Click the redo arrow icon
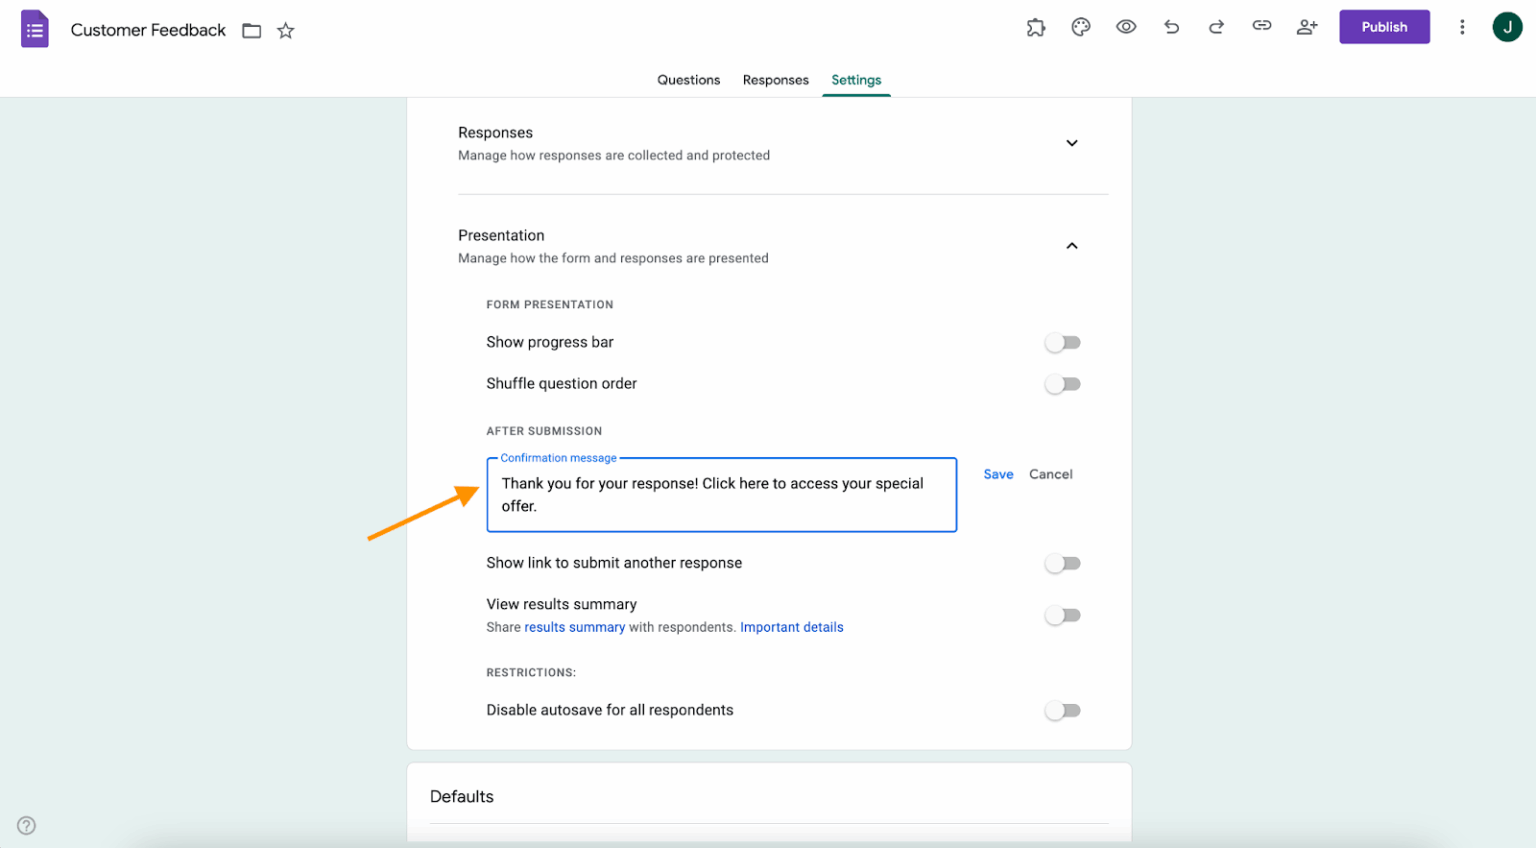This screenshot has width=1536, height=848. pos(1216,27)
